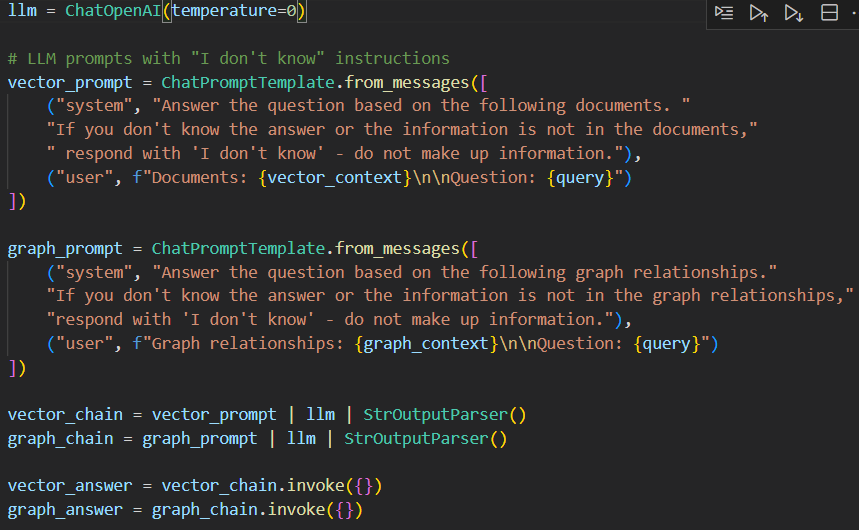The height and width of the screenshot is (530, 859).
Task: Click vector_prompt in the vector_chain pipeline
Action: click(x=214, y=415)
